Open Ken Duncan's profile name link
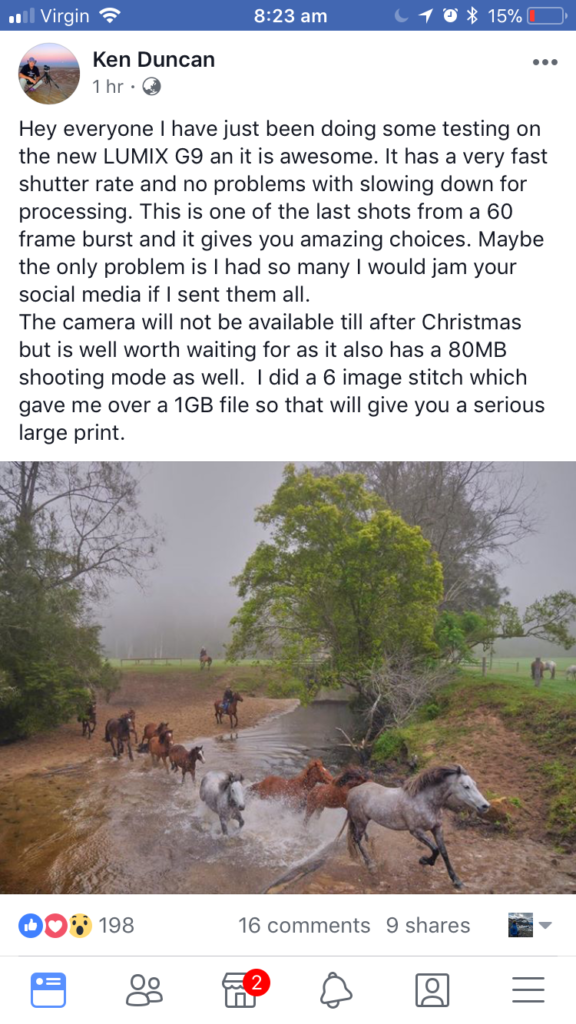Viewport: 576px width, 1024px height. click(x=153, y=59)
